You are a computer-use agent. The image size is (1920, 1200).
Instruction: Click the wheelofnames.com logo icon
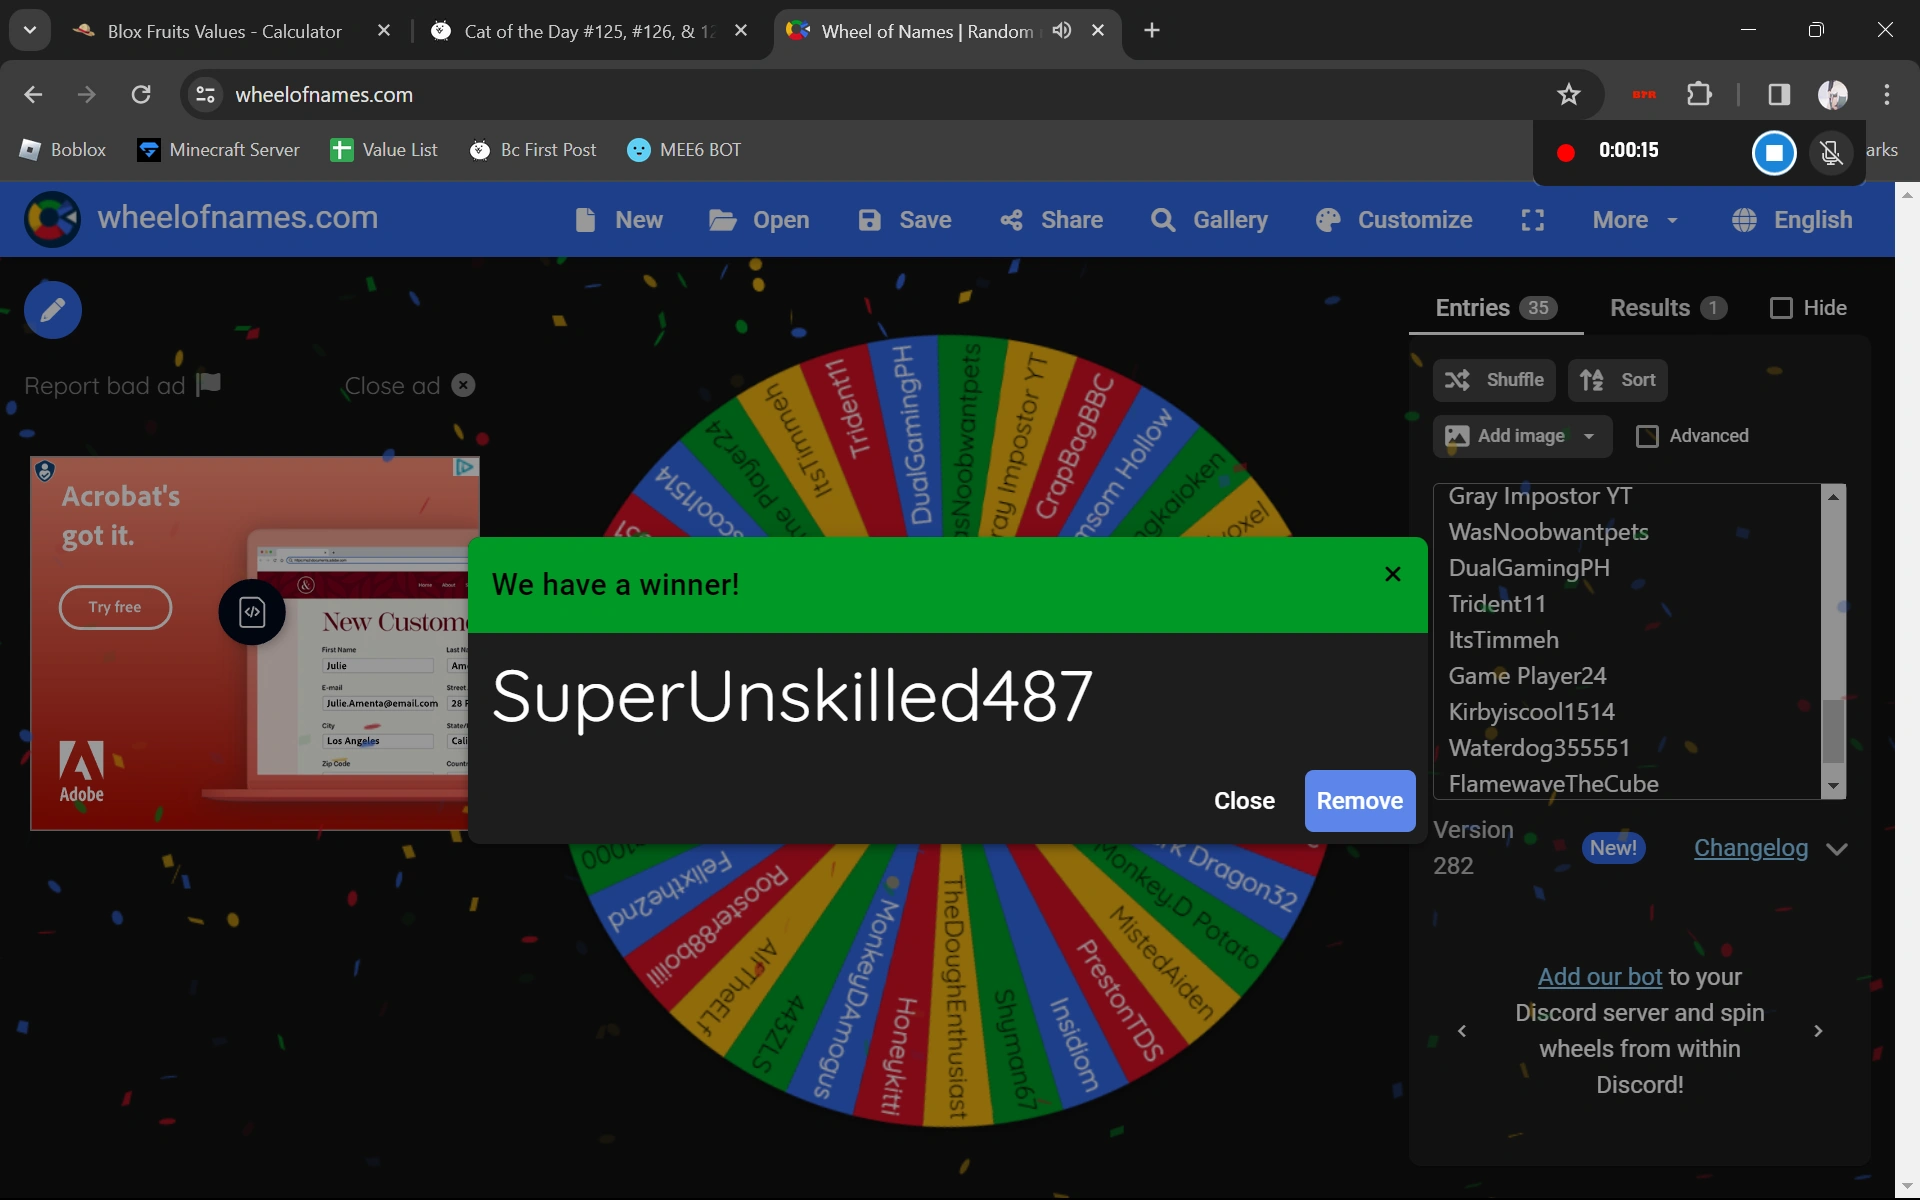(x=53, y=219)
